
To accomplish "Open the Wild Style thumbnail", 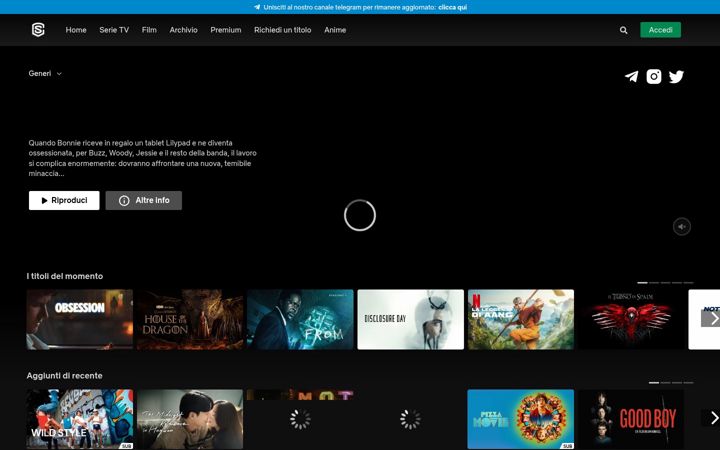I will coord(79,419).
